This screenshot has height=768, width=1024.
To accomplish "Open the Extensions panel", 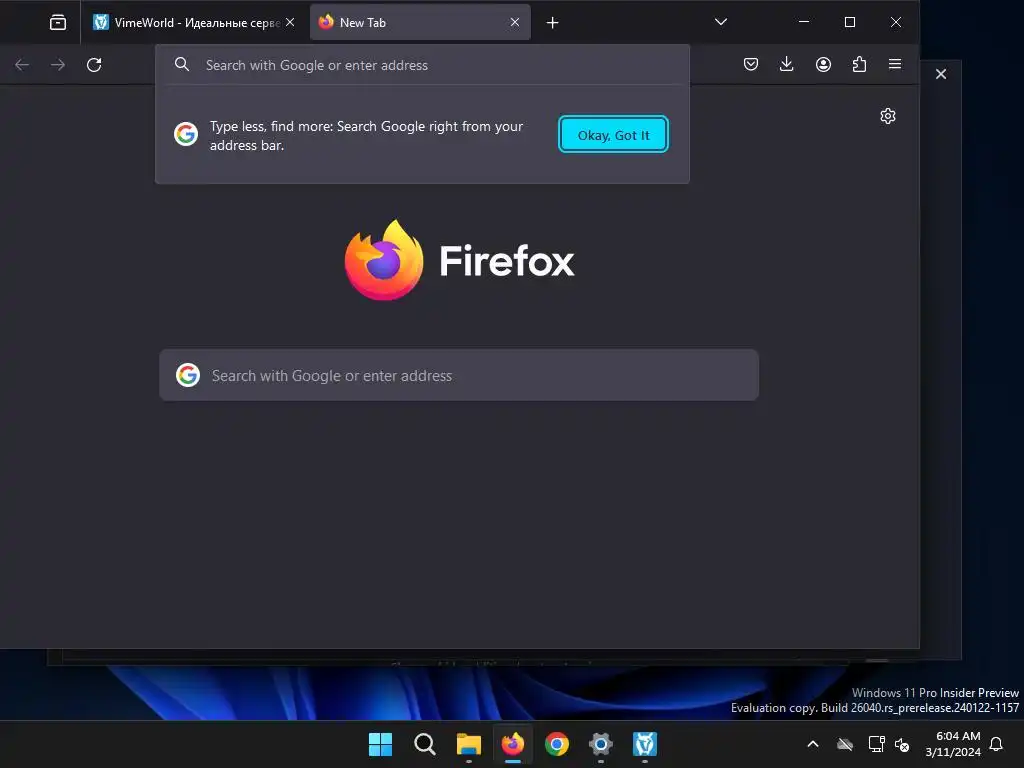I will 859,64.
